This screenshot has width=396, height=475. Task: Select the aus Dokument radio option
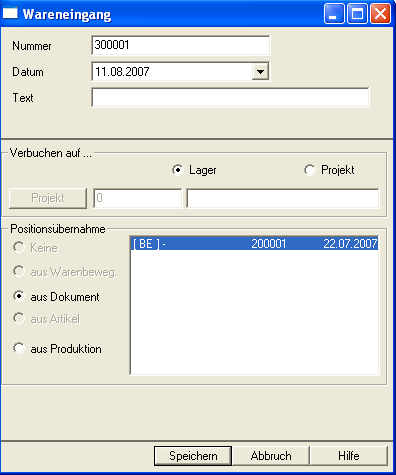19,296
